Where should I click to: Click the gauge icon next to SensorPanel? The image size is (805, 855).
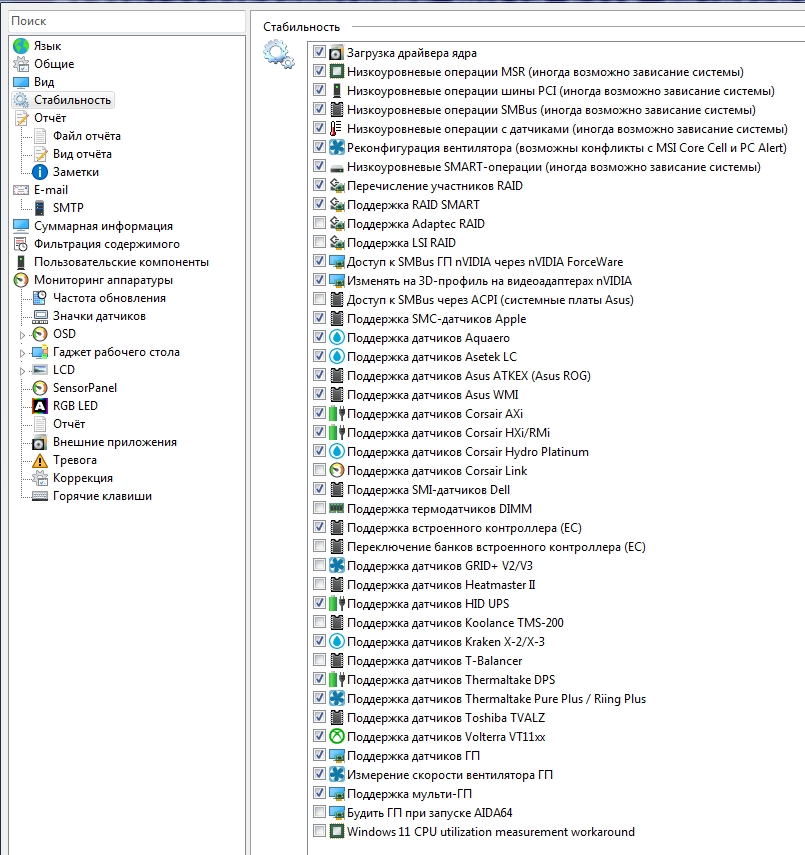click(40, 388)
